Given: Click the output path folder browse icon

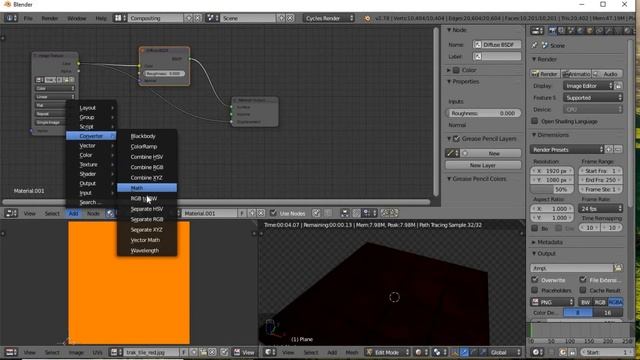Looking at the screenshot, I should coord(618,268).
